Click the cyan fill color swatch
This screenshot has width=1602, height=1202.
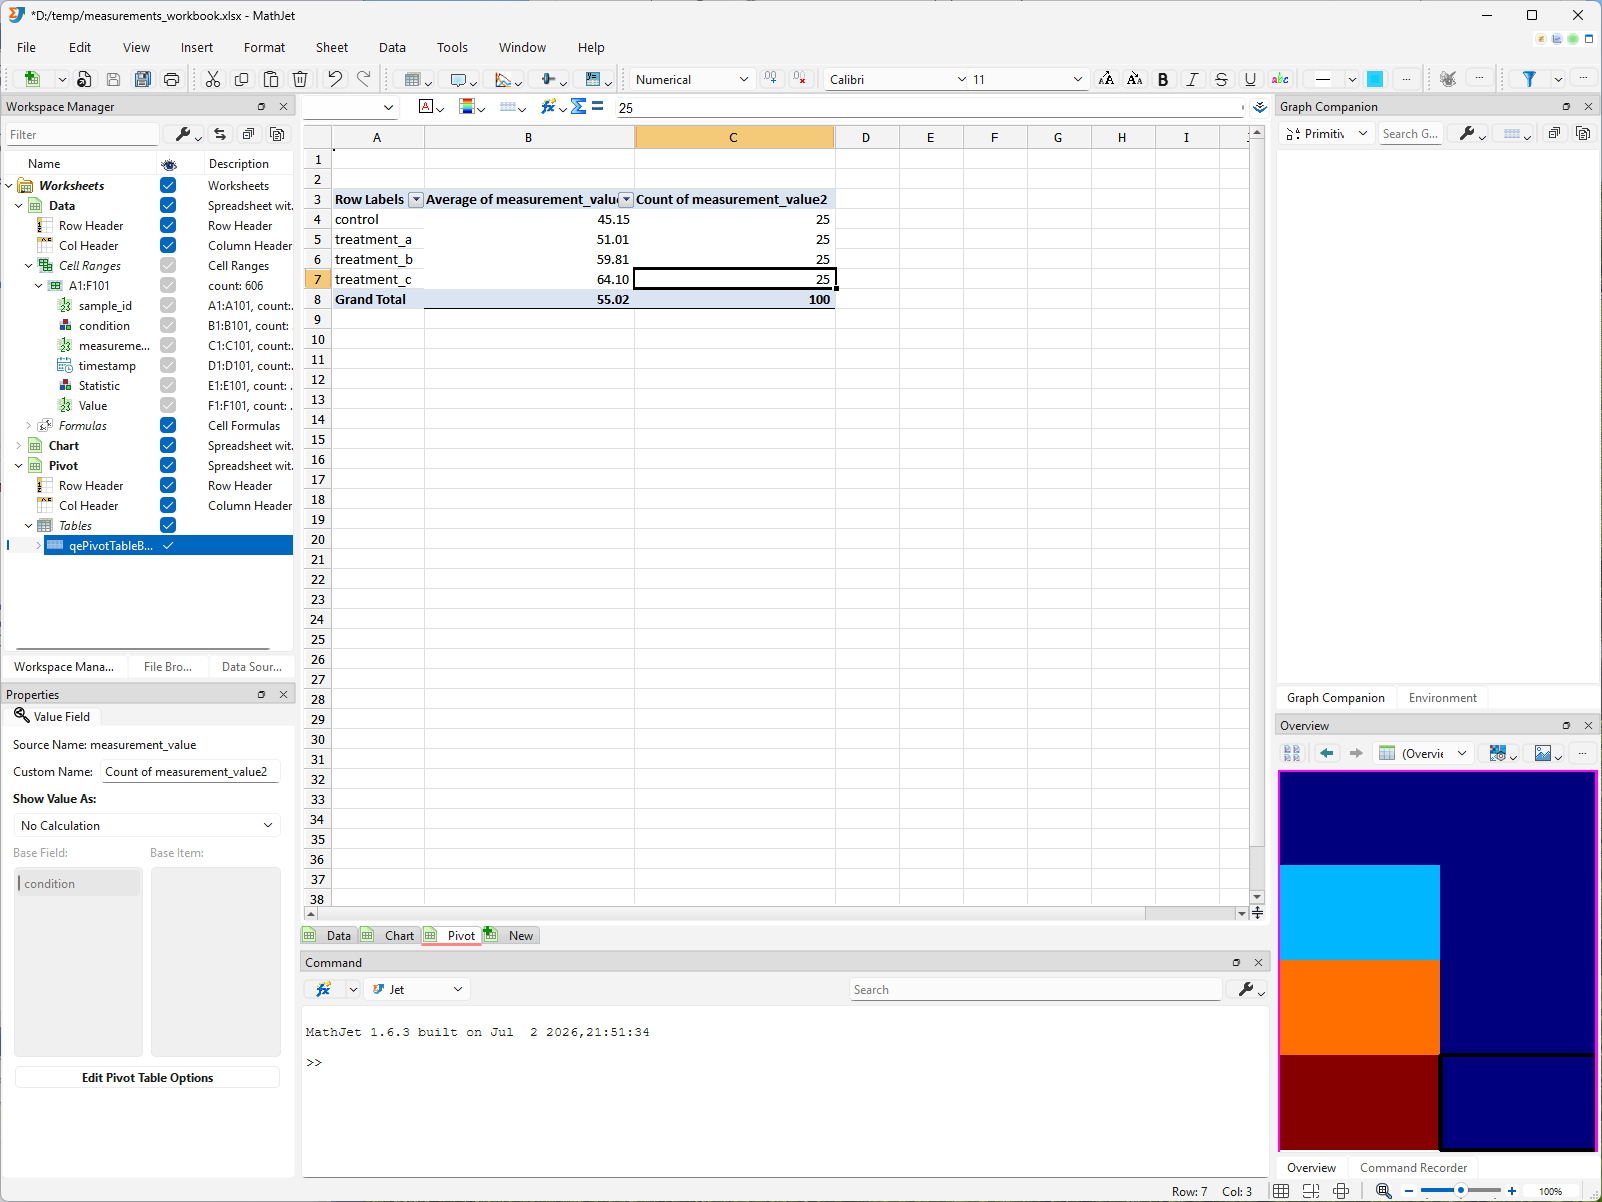tap(1375, 79)
